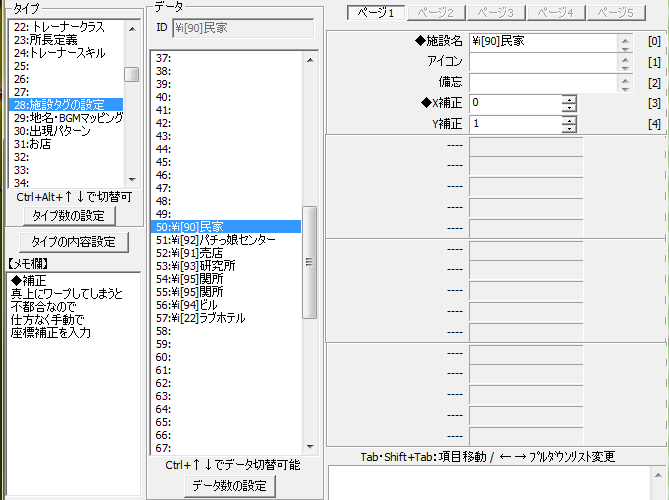Click down spinner of 備忘 field
The image size is (669, 500).
(625, 89)
